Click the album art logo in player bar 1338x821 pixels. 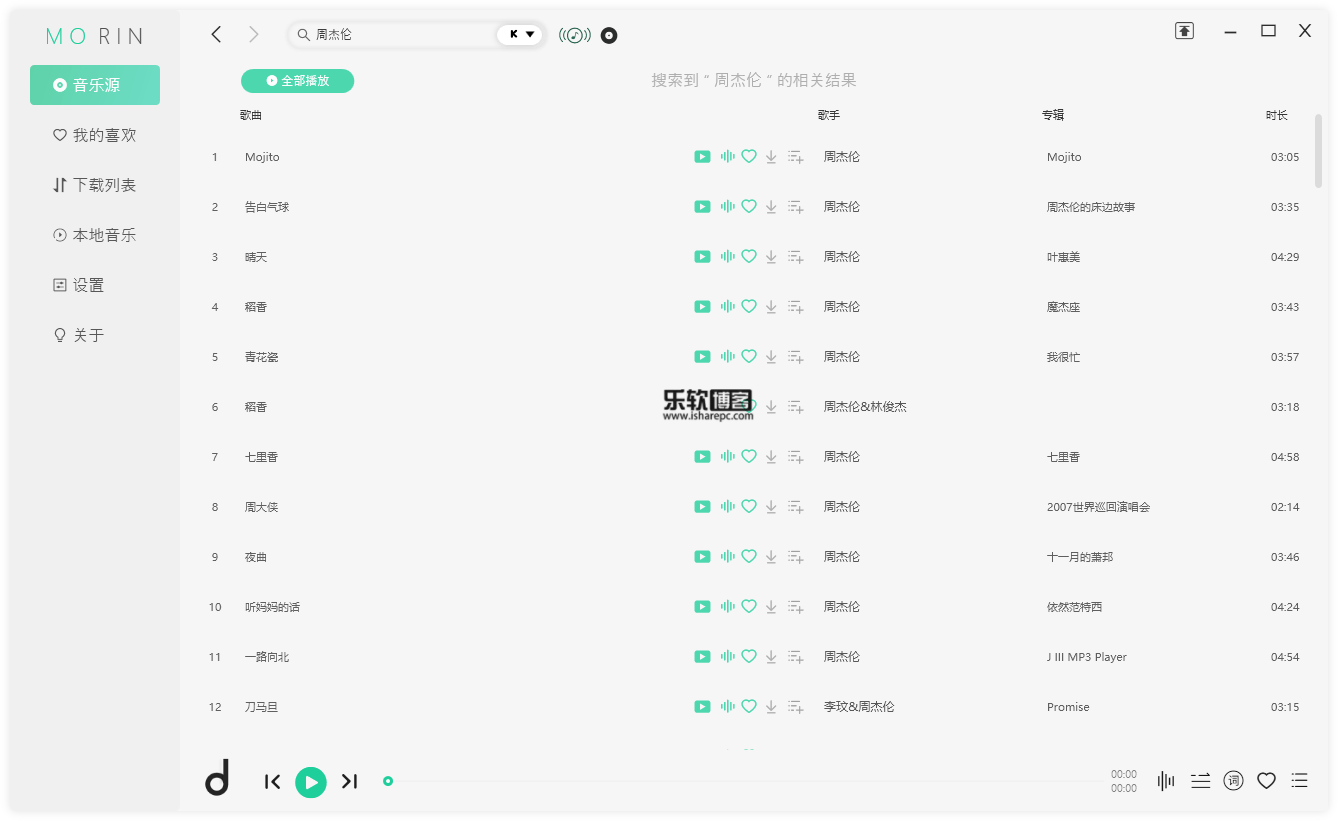(x=218, y=778)
